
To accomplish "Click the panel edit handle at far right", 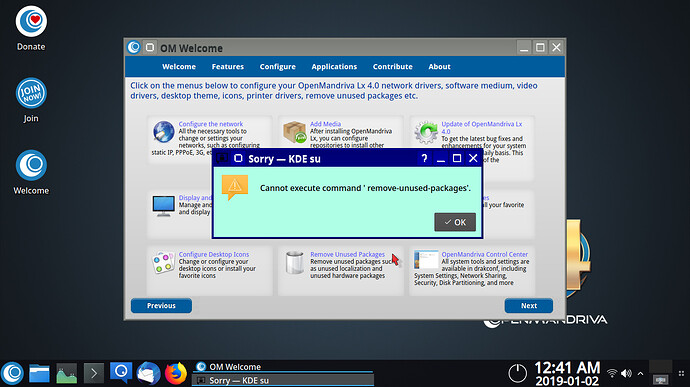I will click(681, 373).
